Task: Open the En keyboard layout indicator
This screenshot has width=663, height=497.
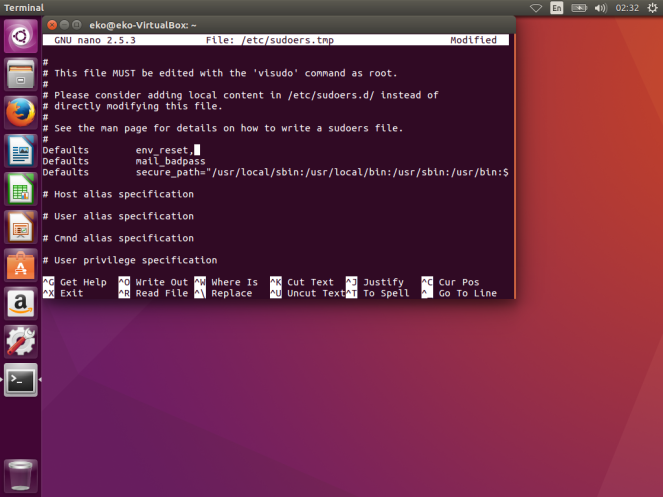Action: 556,8
